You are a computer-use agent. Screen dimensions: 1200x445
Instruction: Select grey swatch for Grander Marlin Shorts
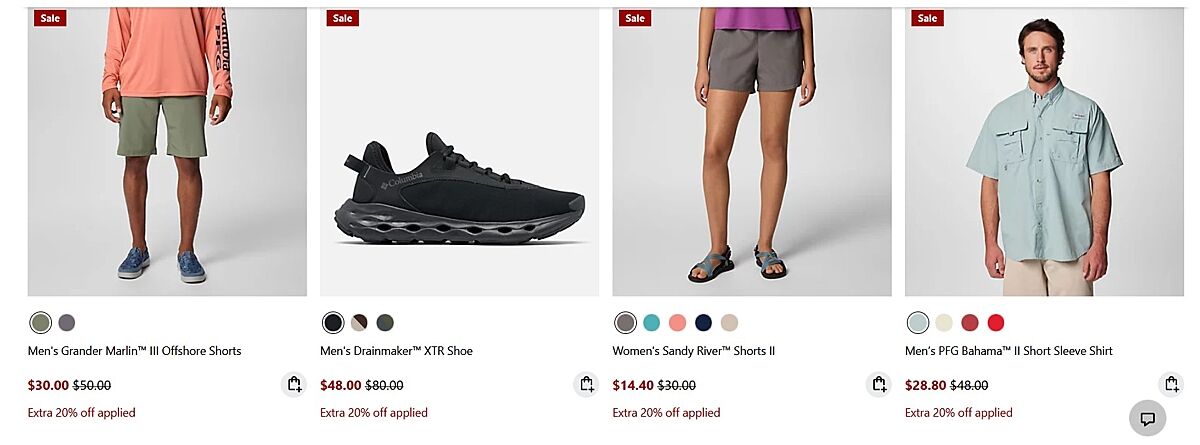point(67,322)
